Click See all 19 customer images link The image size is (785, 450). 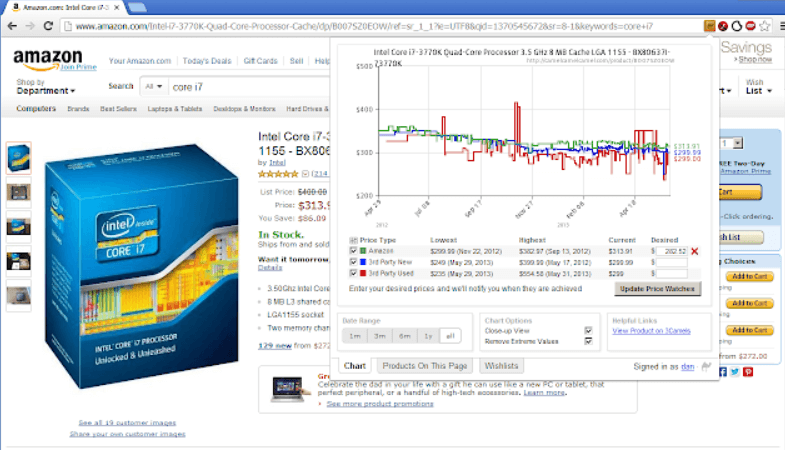pyautogui.click(x=127, y=422)
